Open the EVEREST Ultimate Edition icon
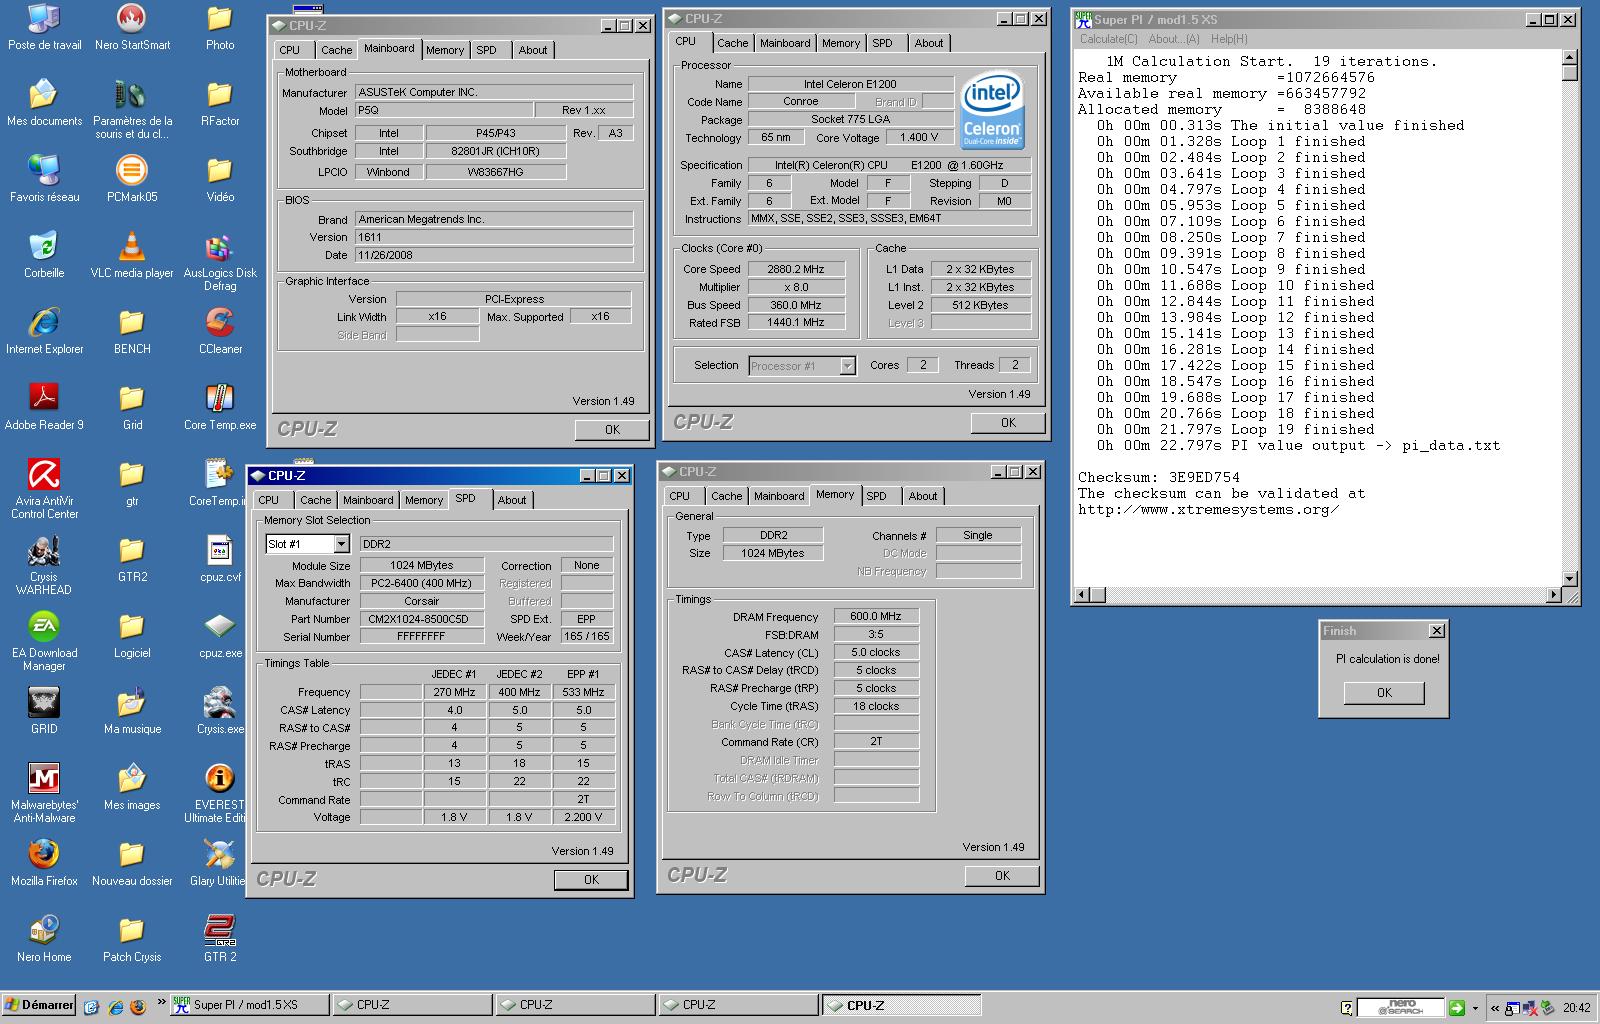This screenshot has width=1600, height=1024. click(216, 793)
